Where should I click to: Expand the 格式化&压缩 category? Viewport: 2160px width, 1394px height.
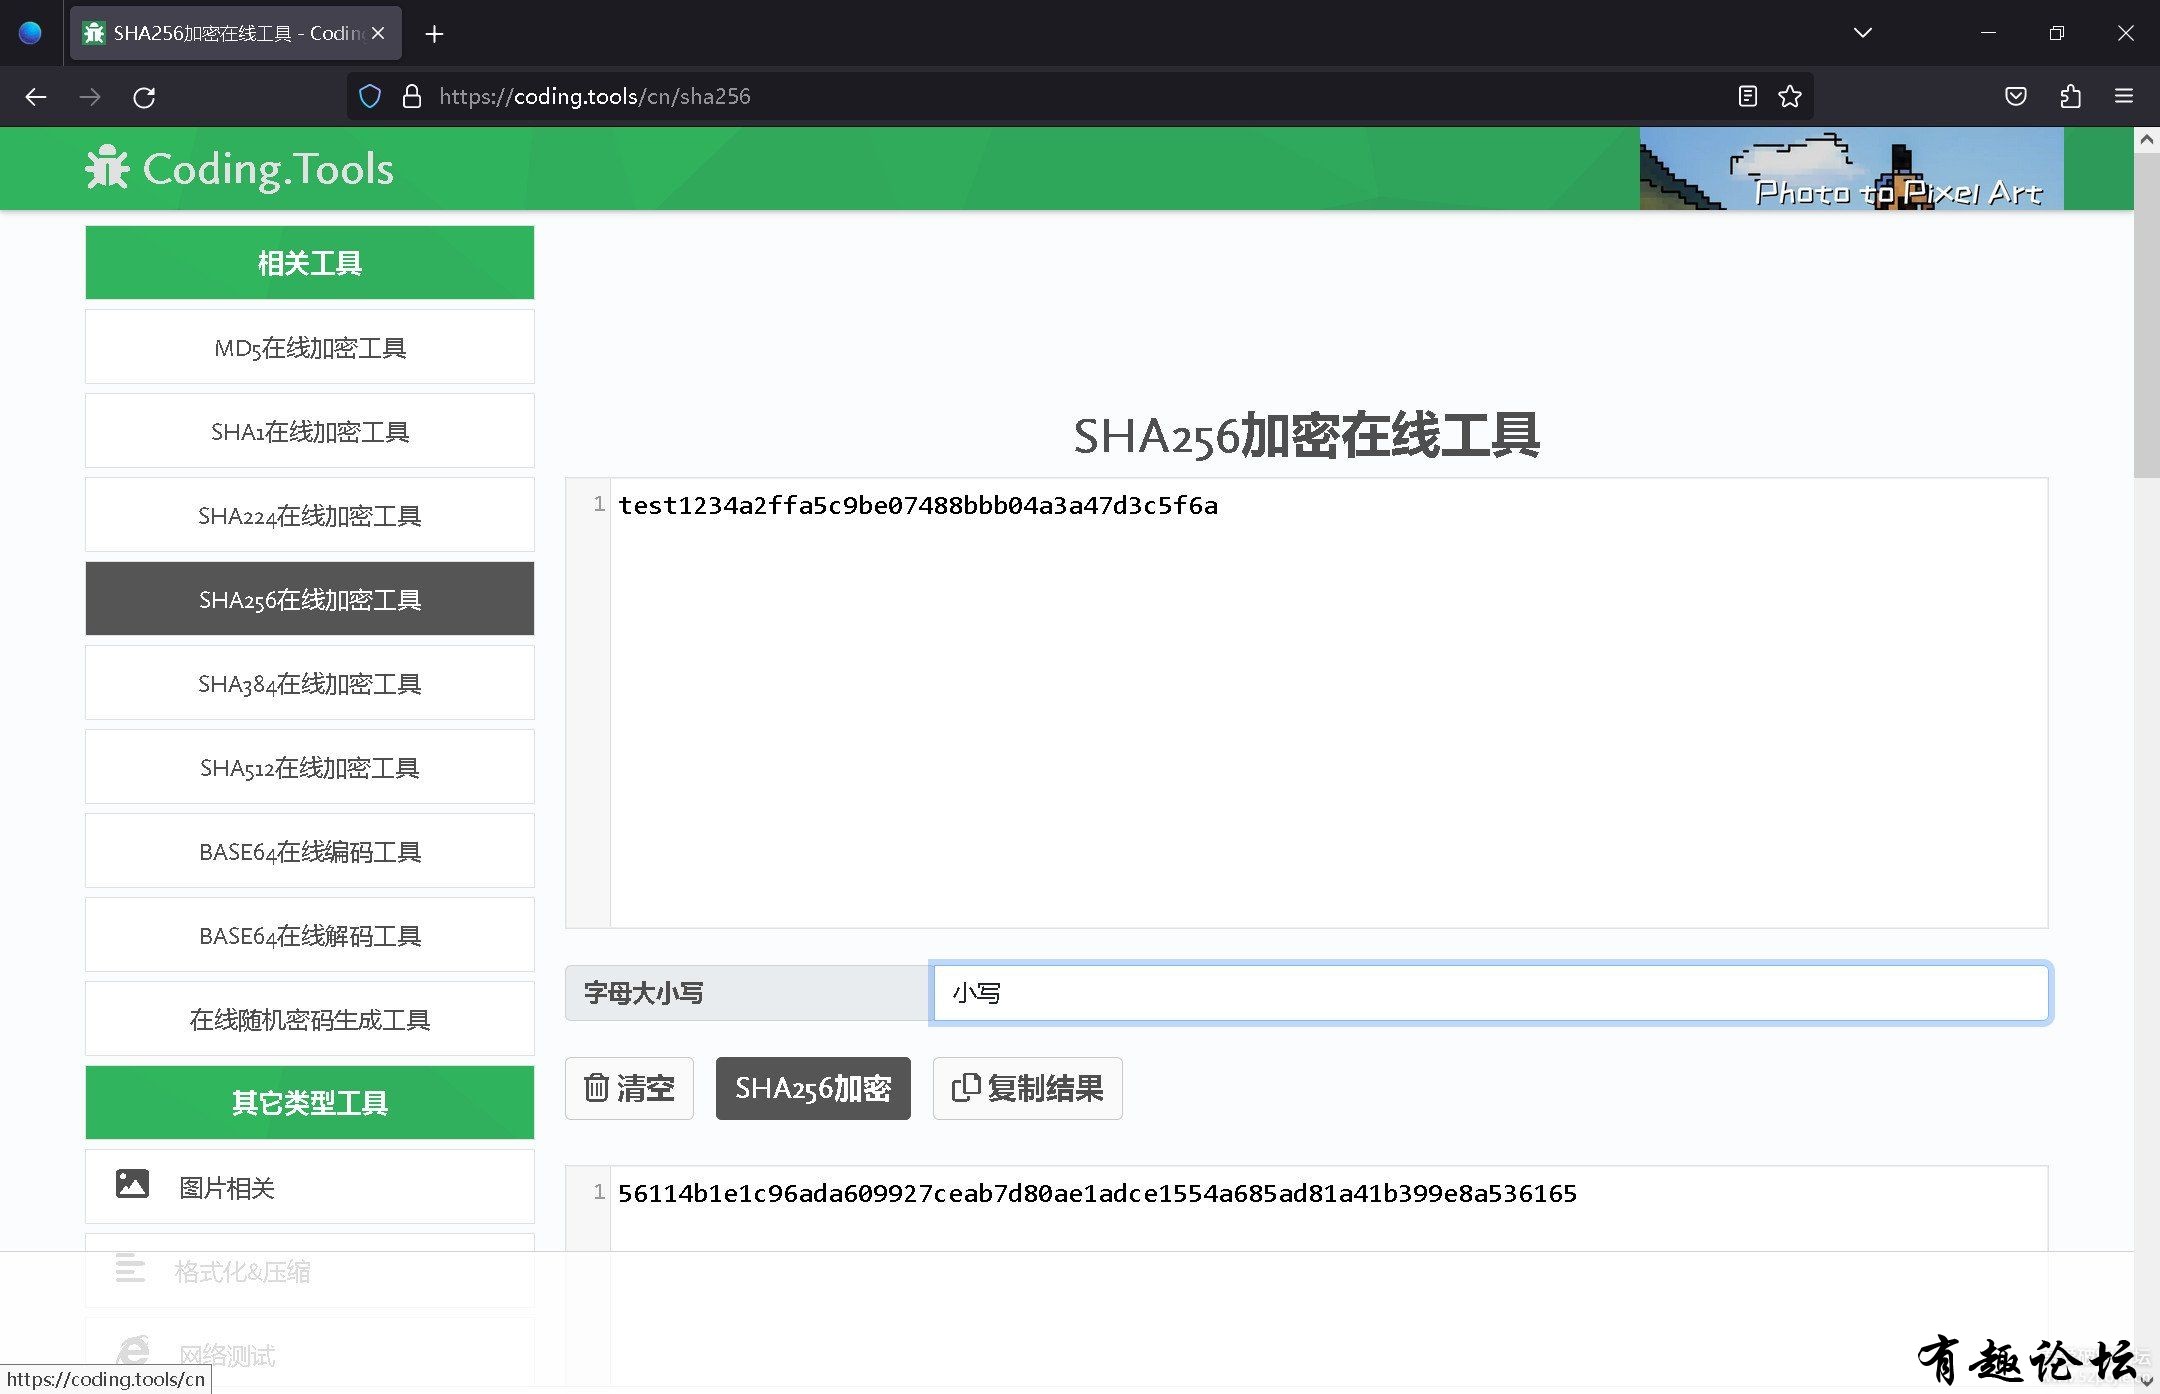point(310,1271)
